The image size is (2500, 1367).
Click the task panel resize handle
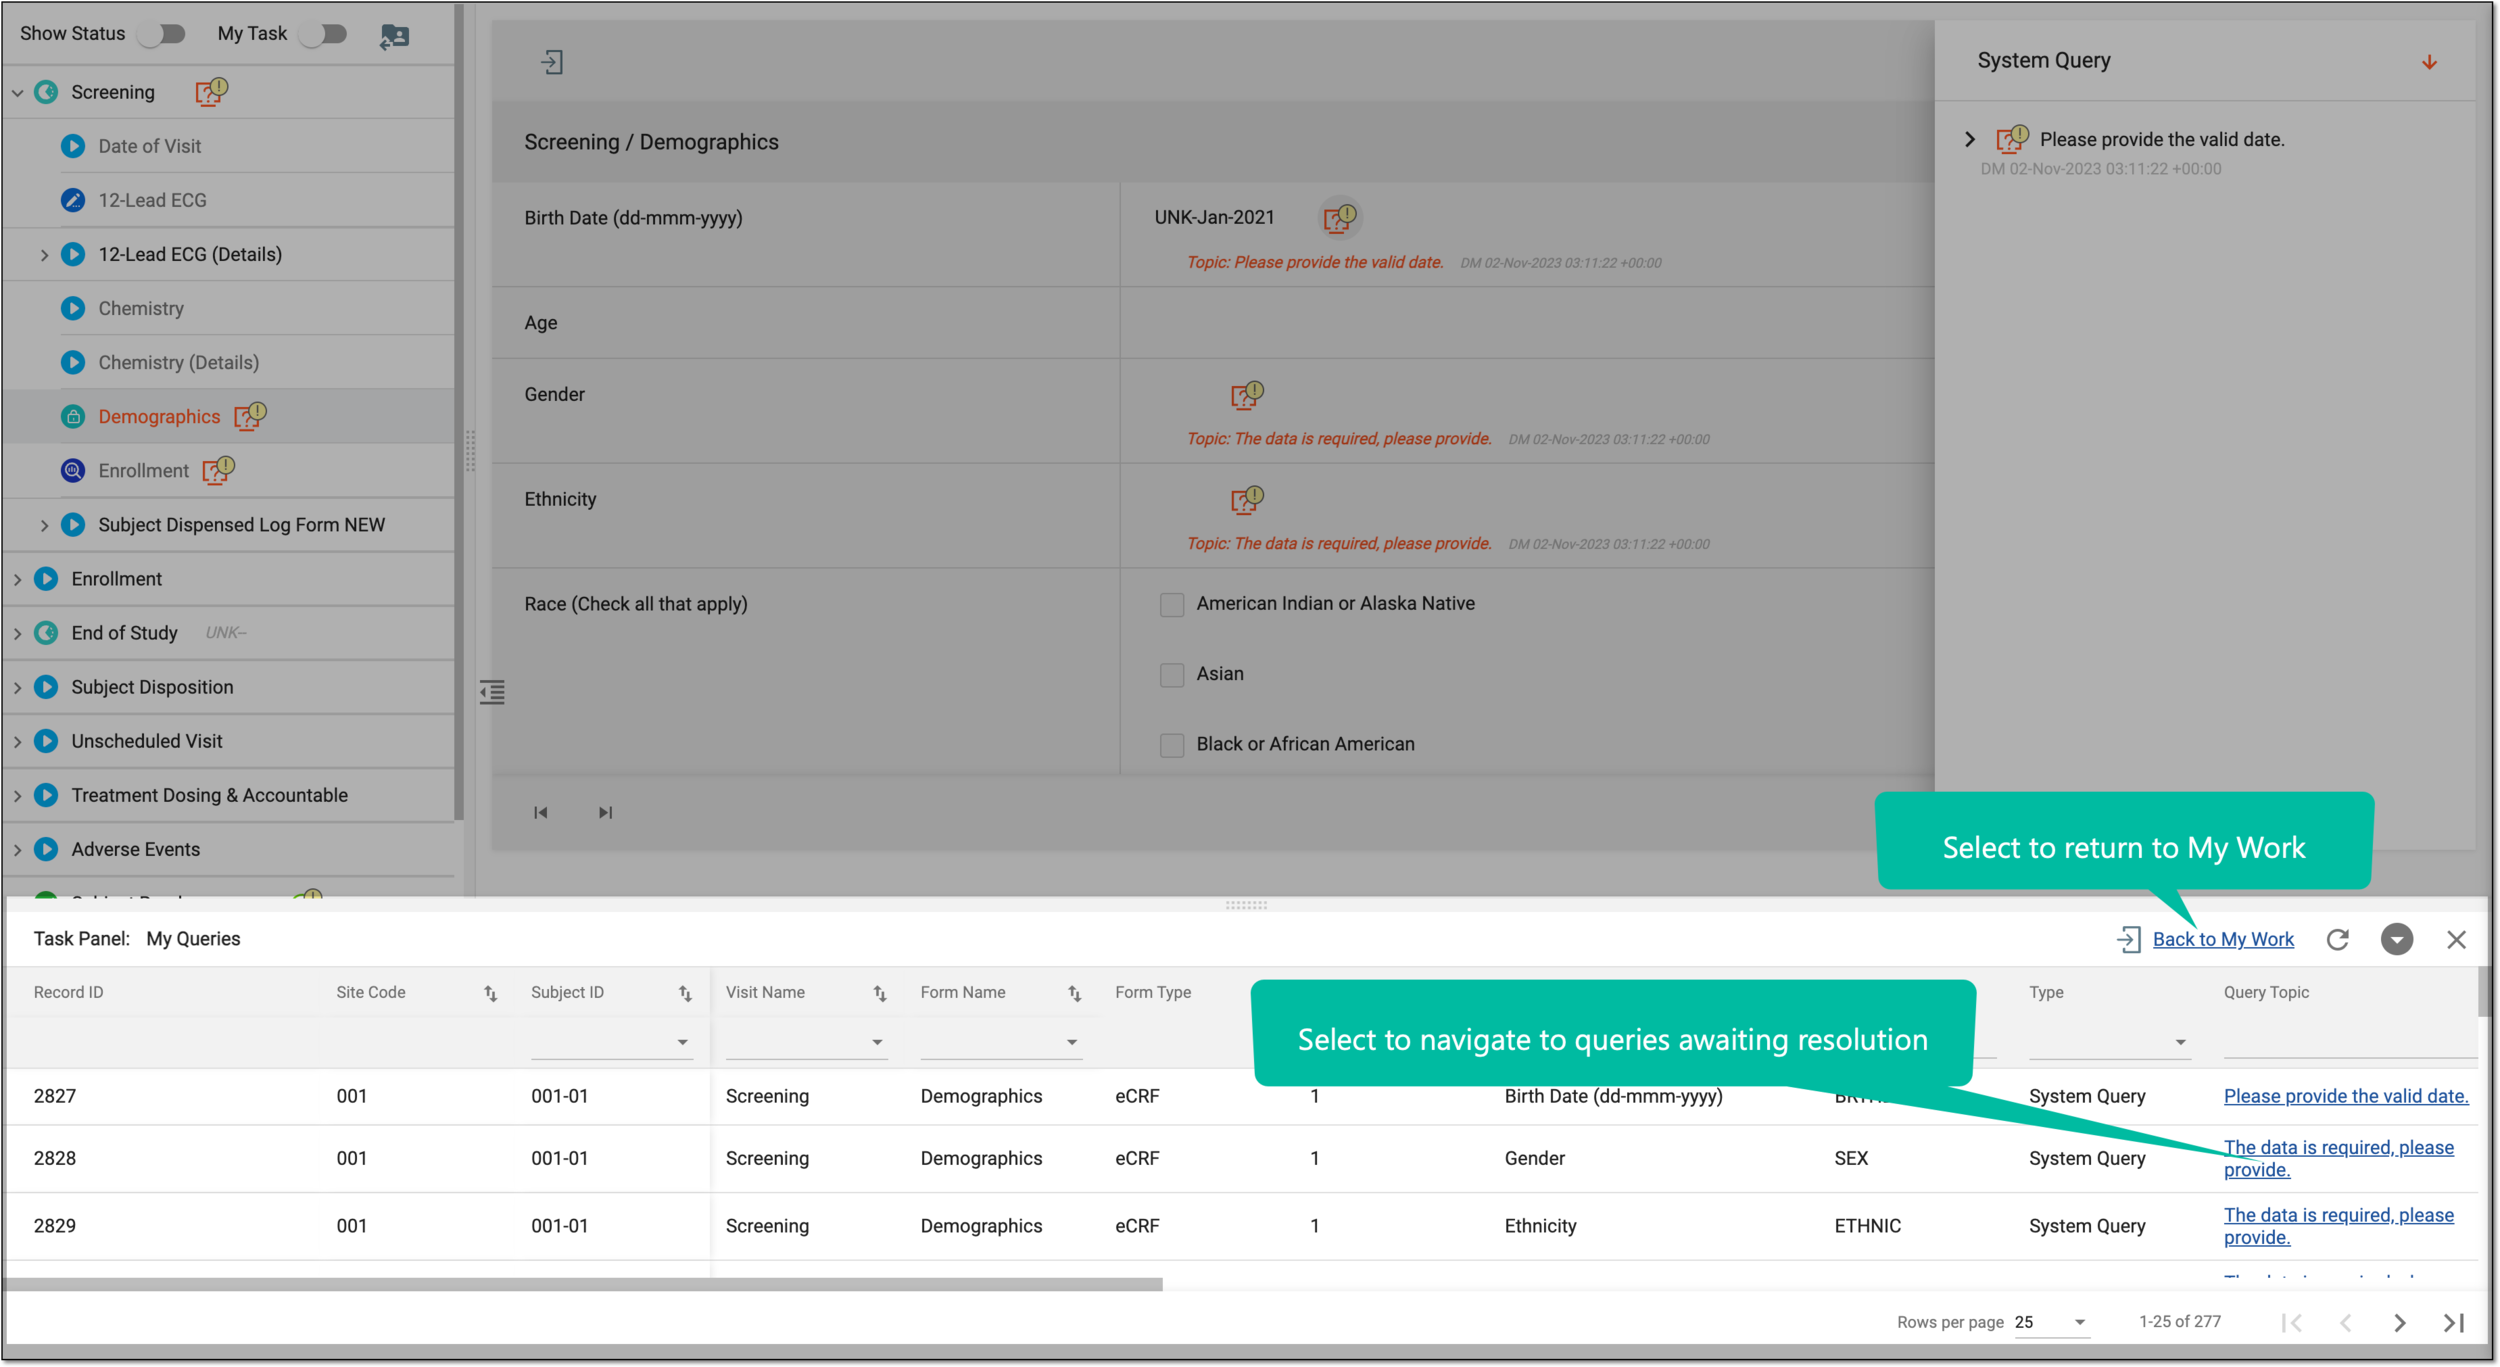1246,905
